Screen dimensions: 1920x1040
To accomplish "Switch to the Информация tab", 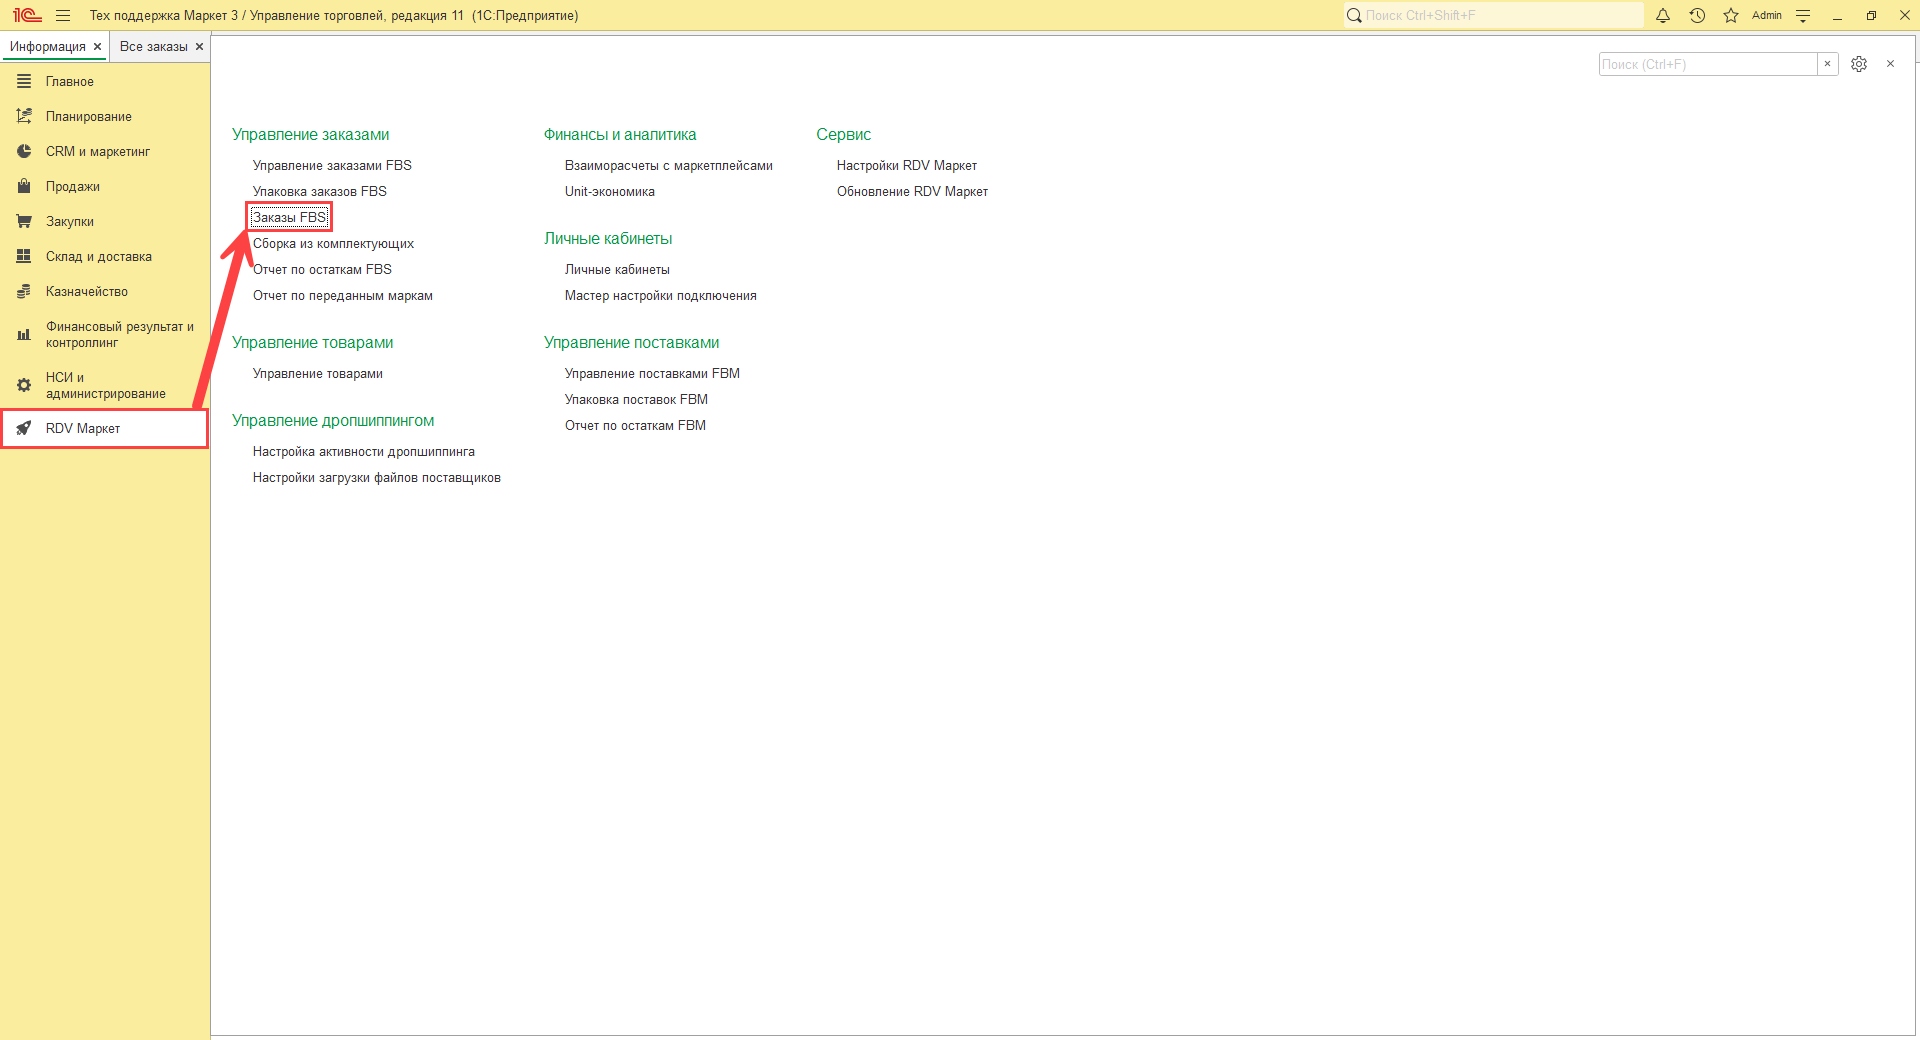I will 48,47.
